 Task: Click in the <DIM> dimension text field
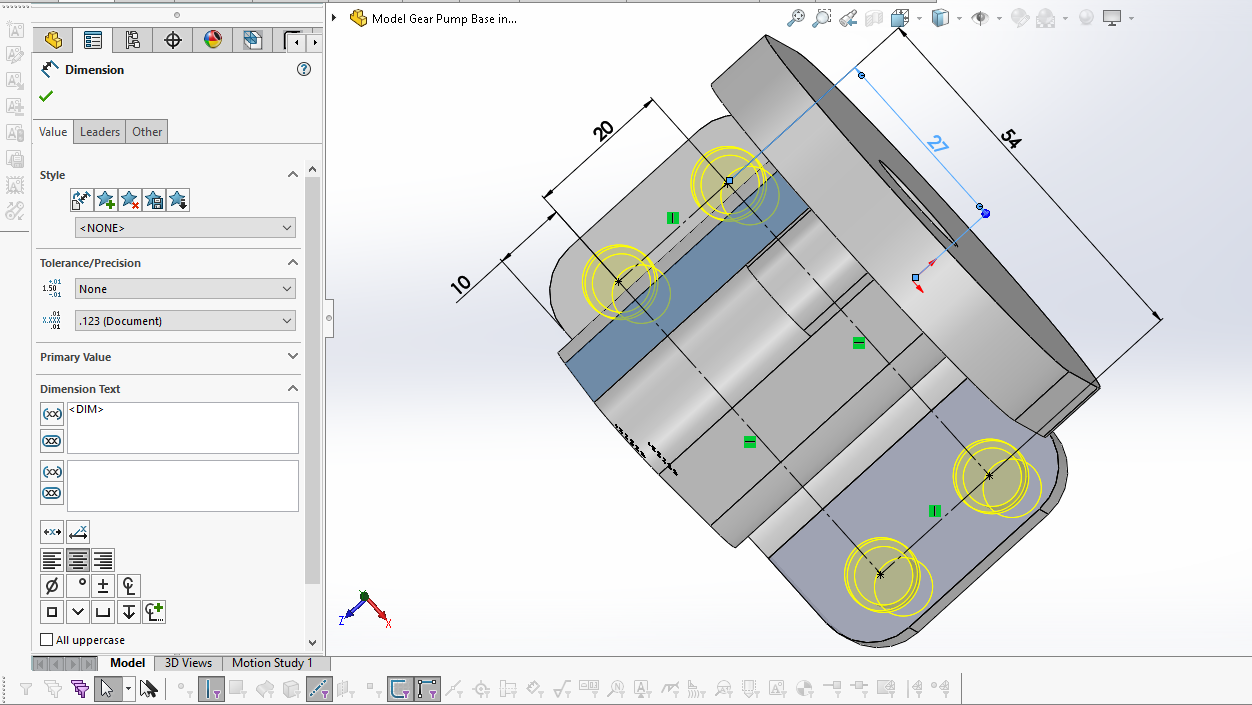182,428
